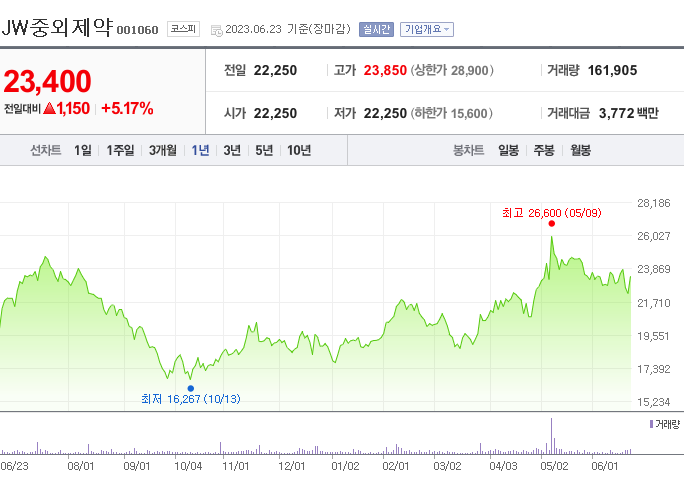Switch to 월봉 candlestick chart

point(581,150)
